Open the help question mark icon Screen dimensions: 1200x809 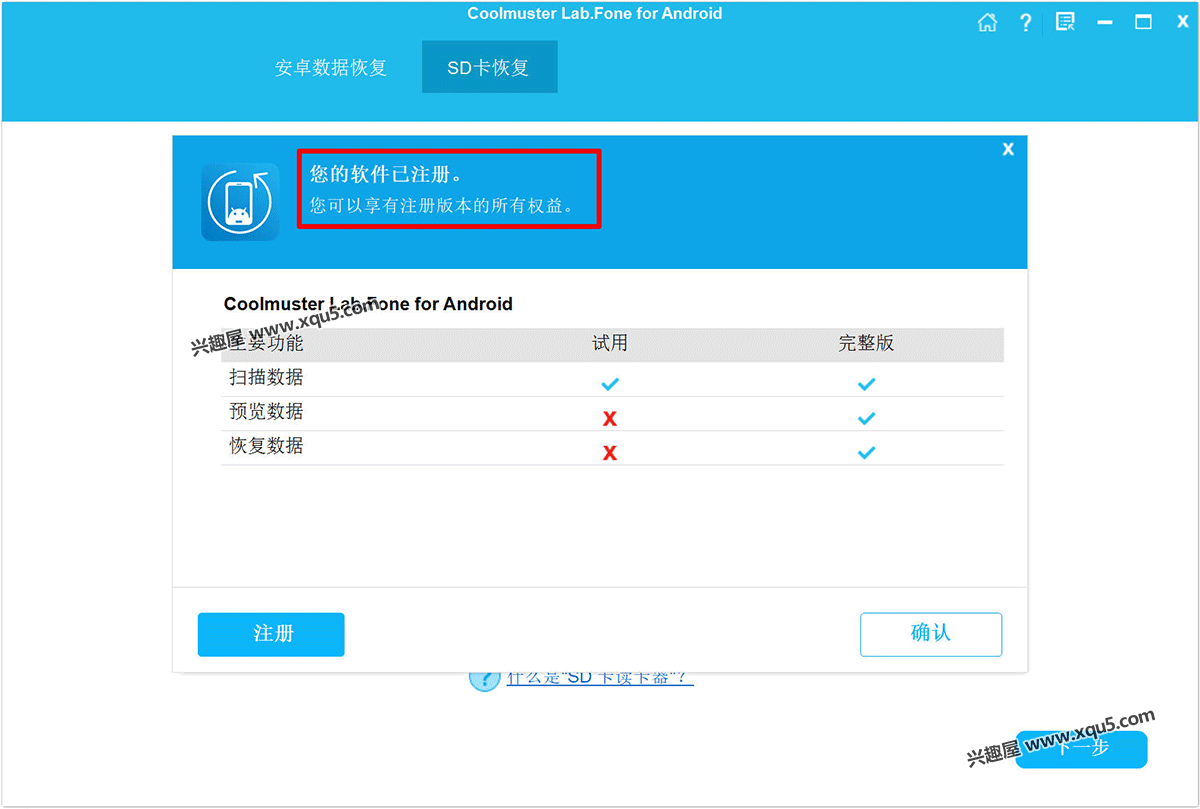click(1025, 22)
